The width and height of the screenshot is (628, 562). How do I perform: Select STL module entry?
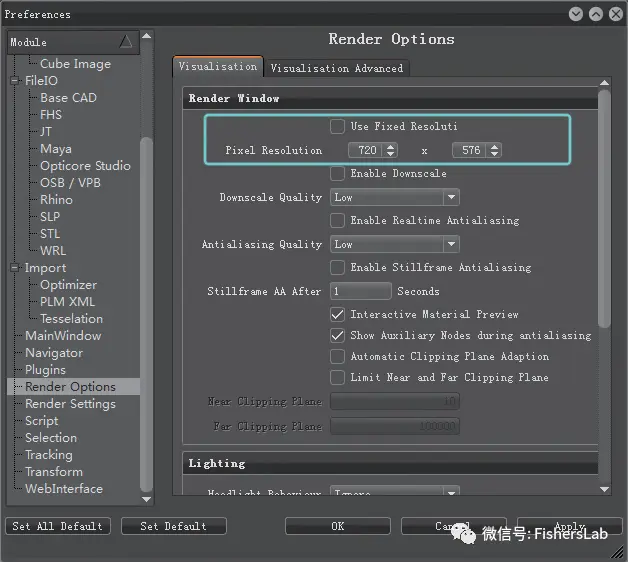pos(50,234)
